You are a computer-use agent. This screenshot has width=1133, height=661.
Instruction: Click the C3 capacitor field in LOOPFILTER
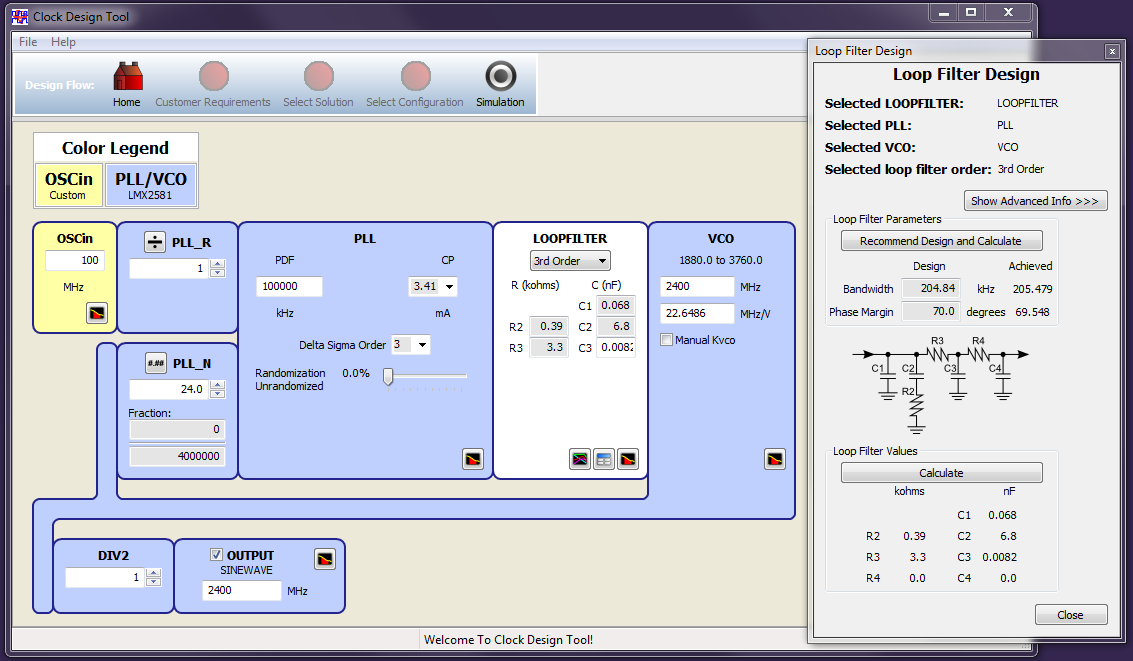(x=616, y=347)
